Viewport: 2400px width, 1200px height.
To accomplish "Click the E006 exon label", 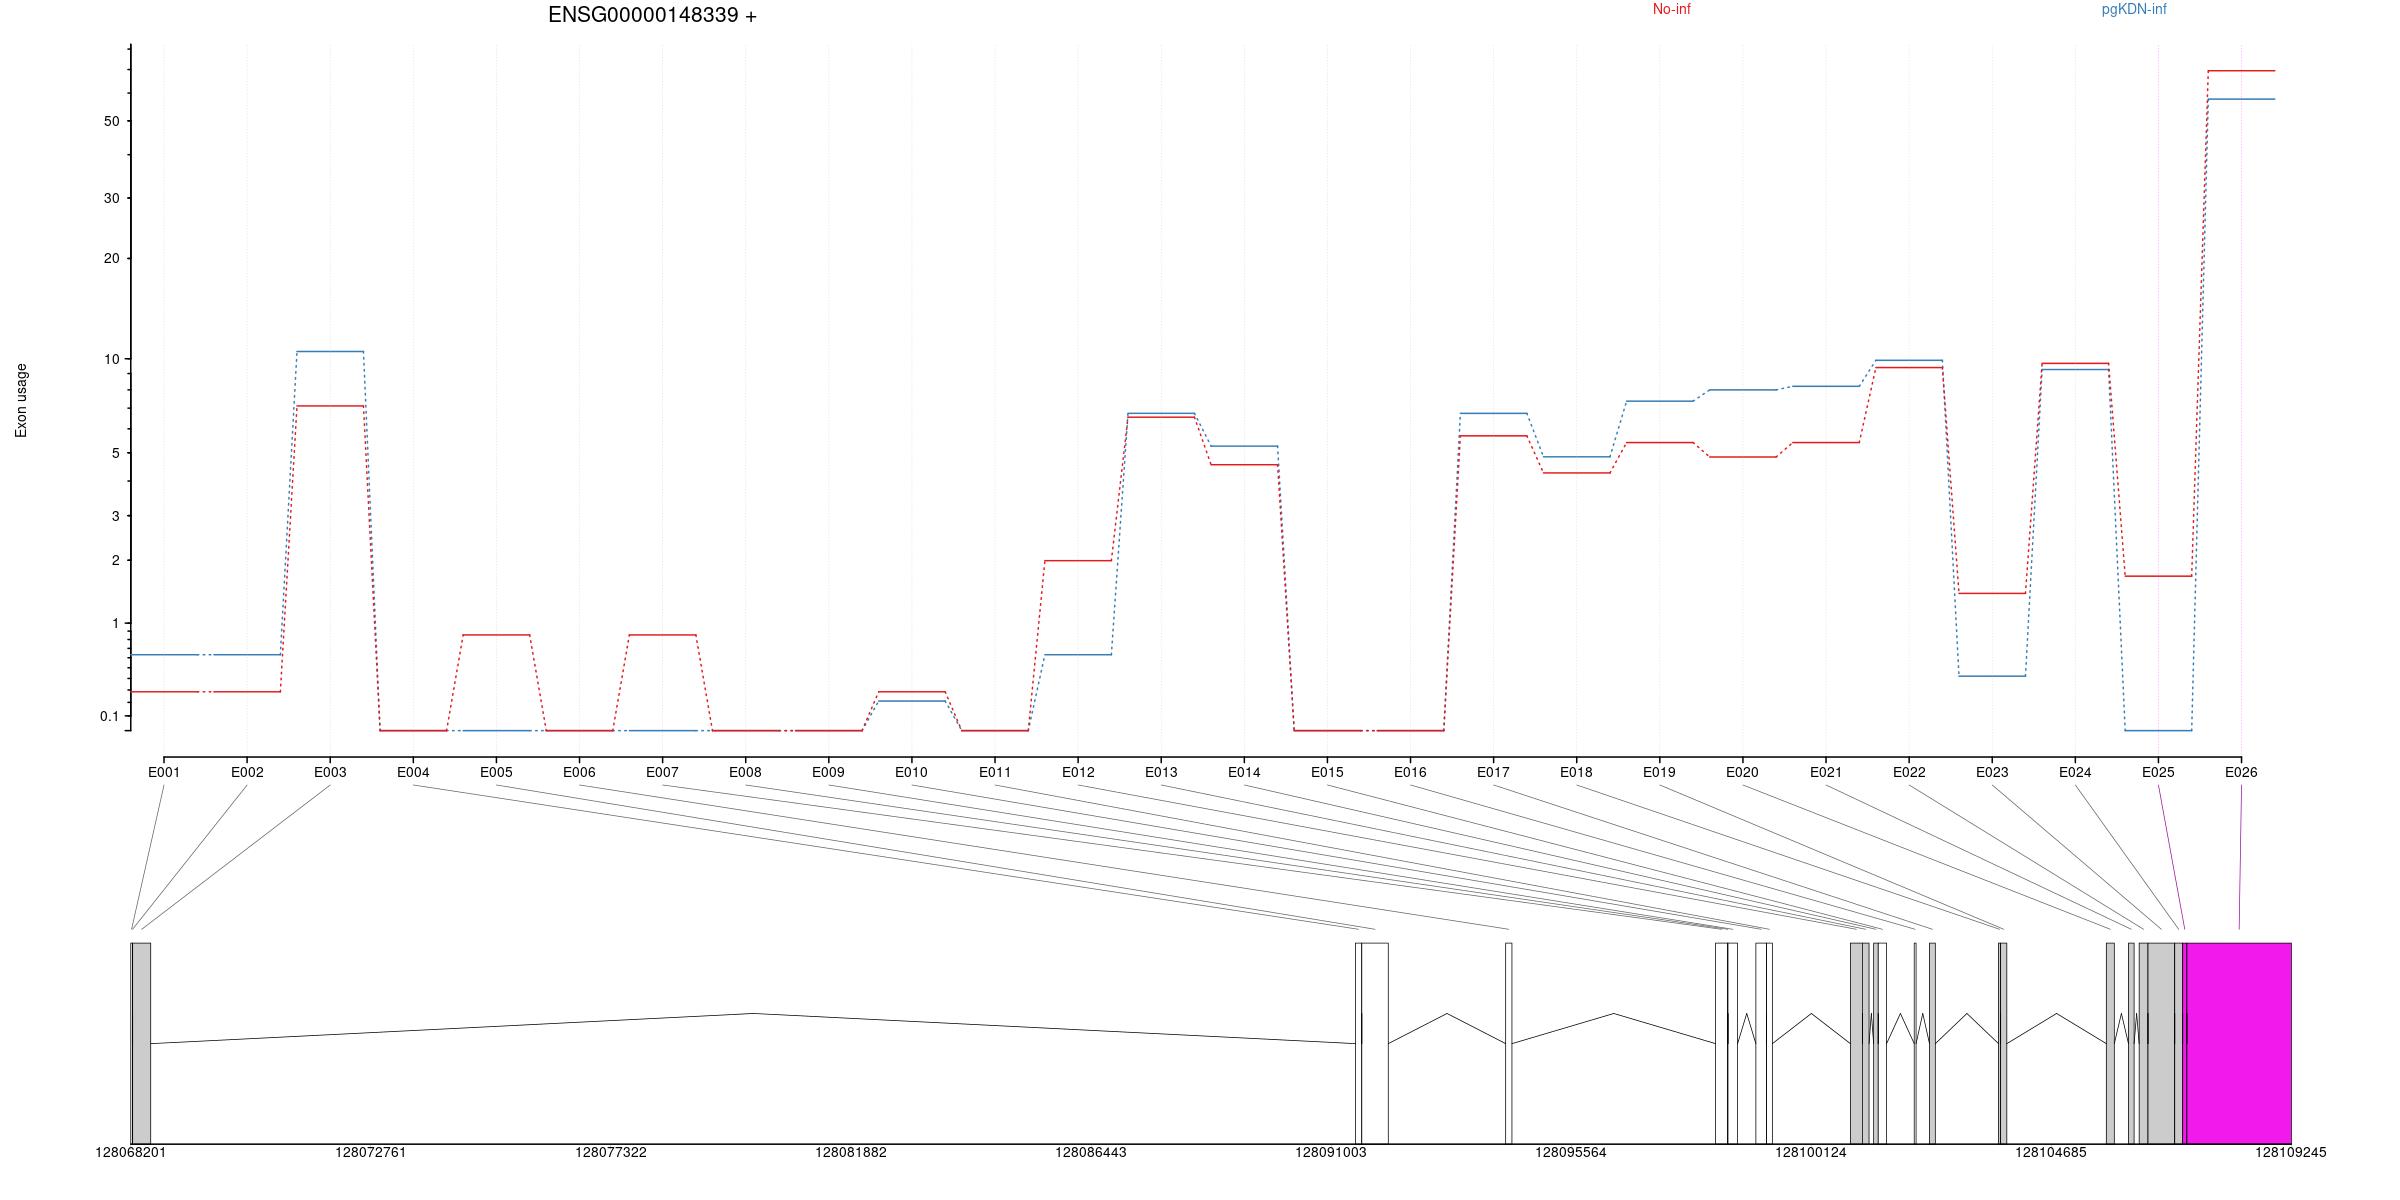I will click(579, 772).
